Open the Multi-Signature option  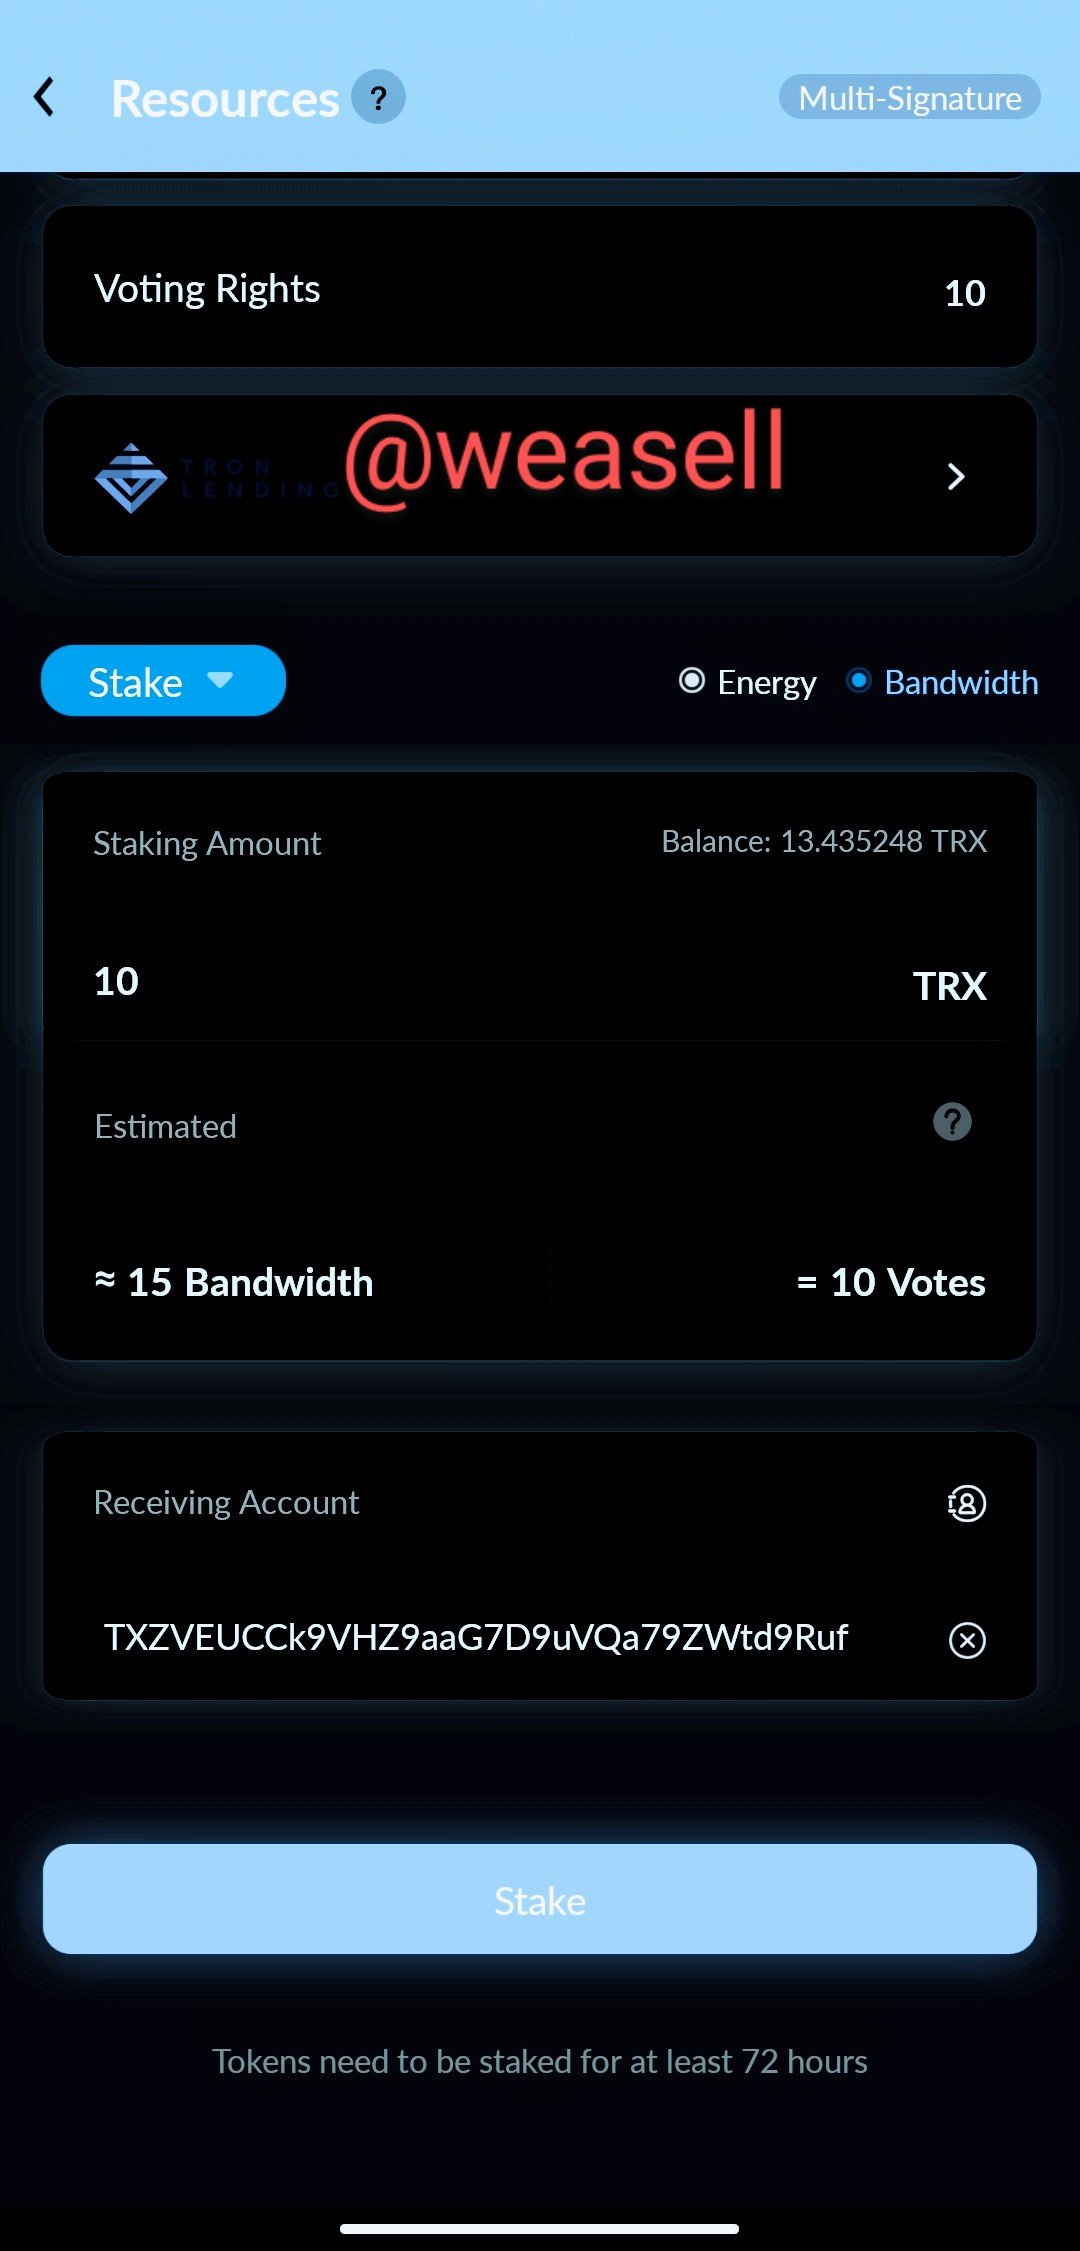point(910,97)
